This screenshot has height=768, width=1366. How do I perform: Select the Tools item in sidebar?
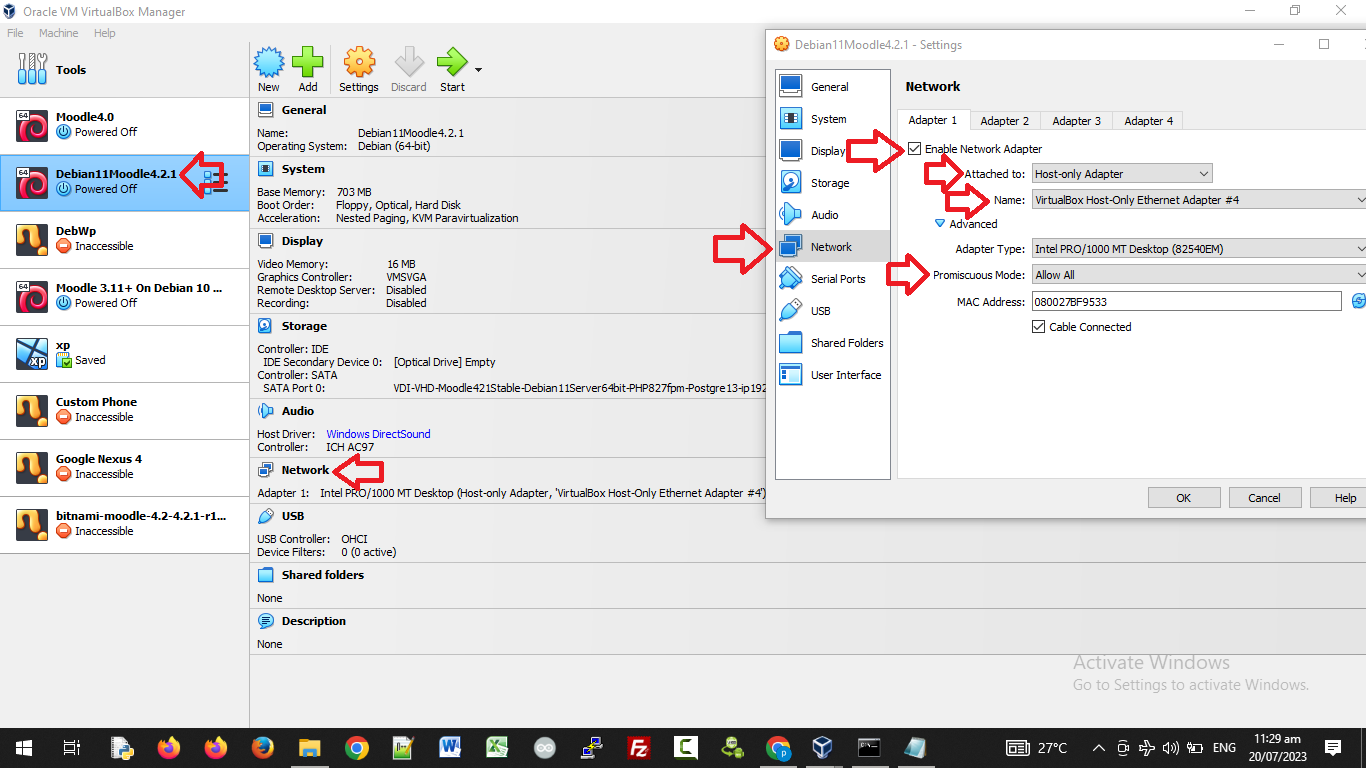[x=124, y=70]
